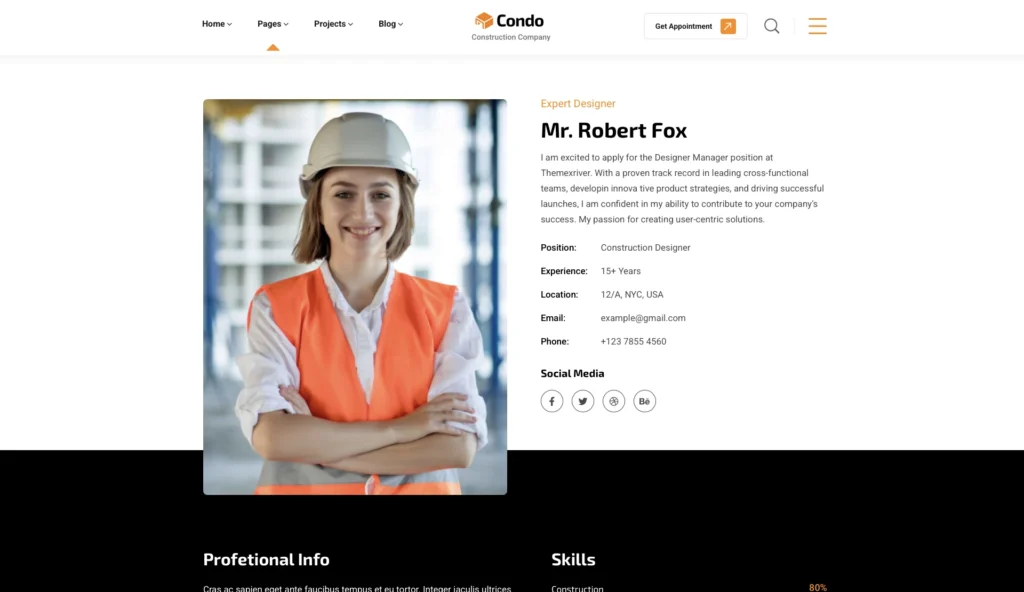This screenshot has height=592, width=1024.
Task: Select the Mr. Robert Fox name heading
Action: coord(614,131)
